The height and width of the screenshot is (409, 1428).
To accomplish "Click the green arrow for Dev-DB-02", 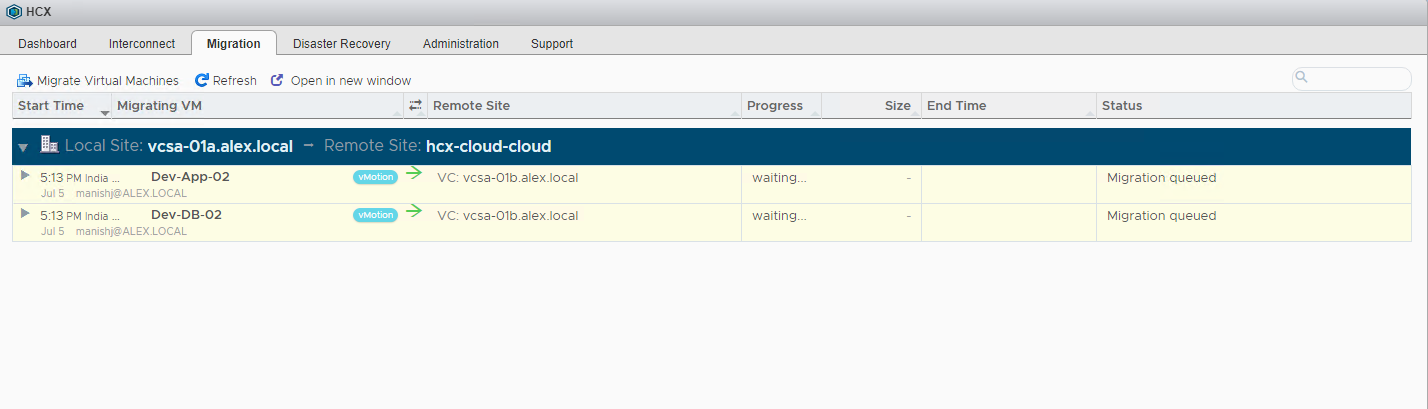I will (414, 212).
